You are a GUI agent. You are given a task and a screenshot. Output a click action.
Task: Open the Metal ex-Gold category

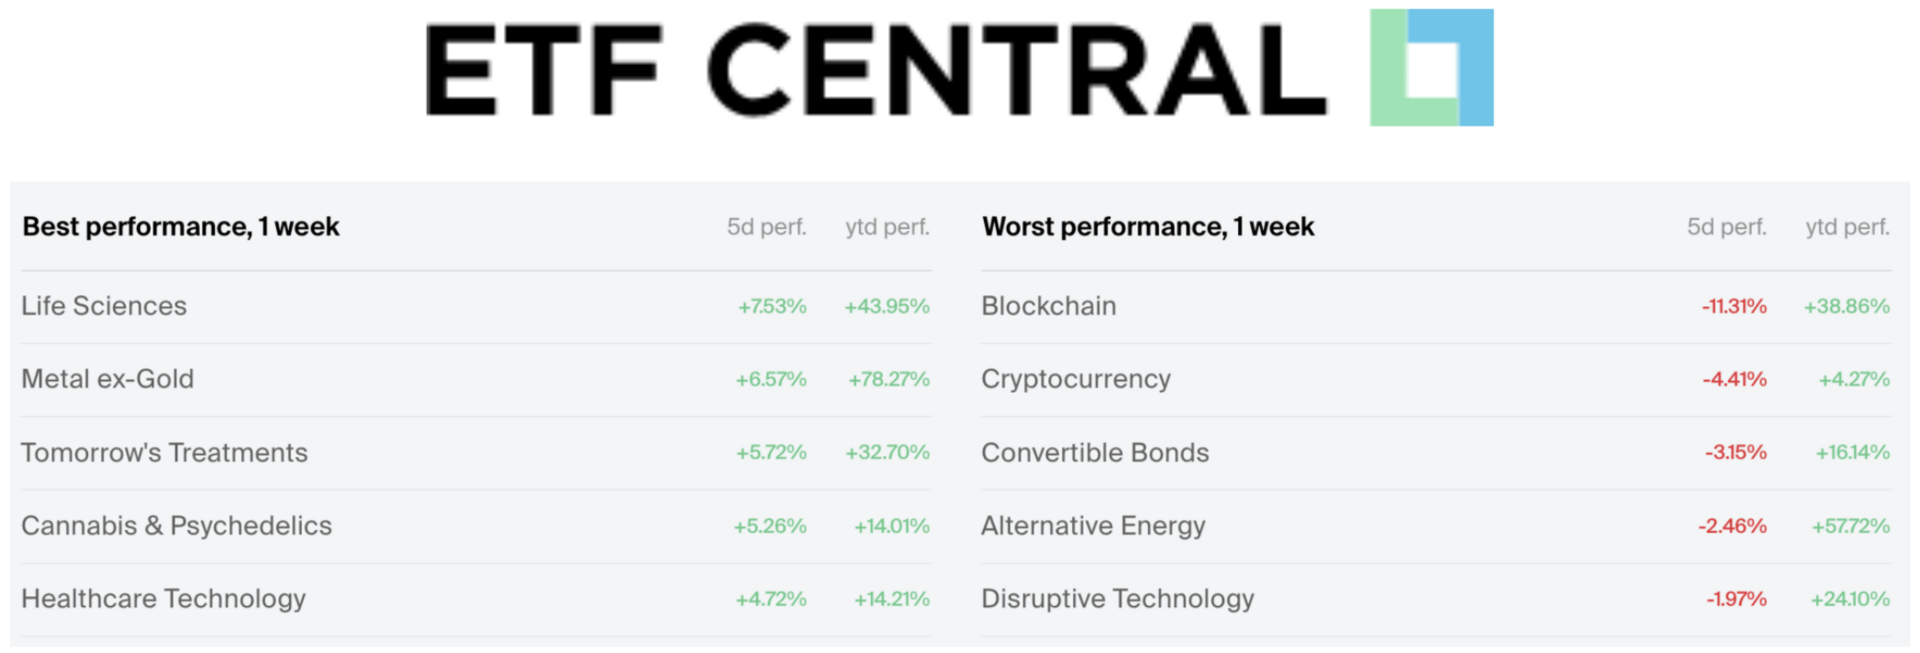[x=108, y=379]
